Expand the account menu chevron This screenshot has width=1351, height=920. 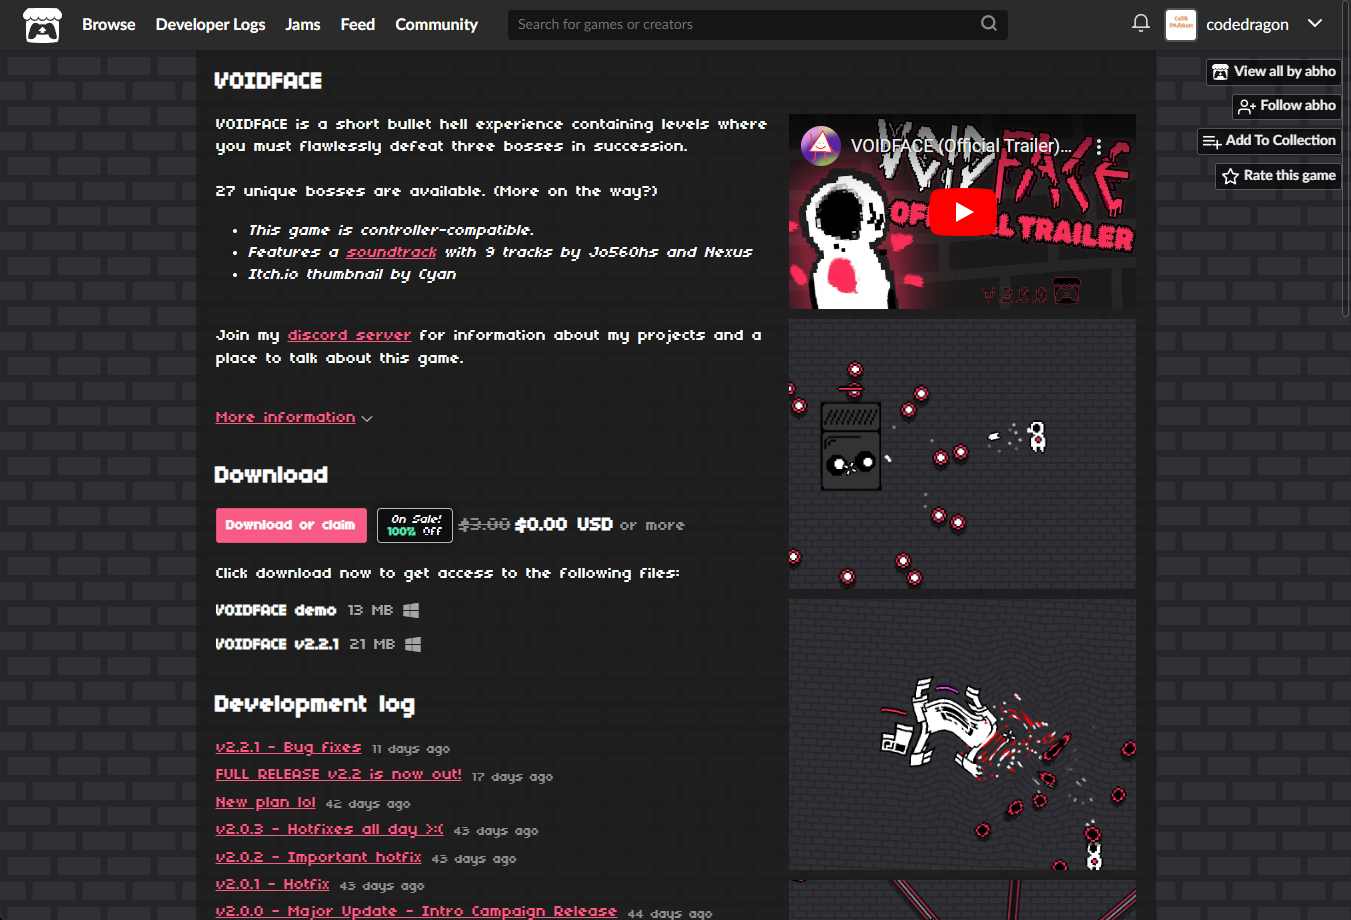pos(1315,24)
